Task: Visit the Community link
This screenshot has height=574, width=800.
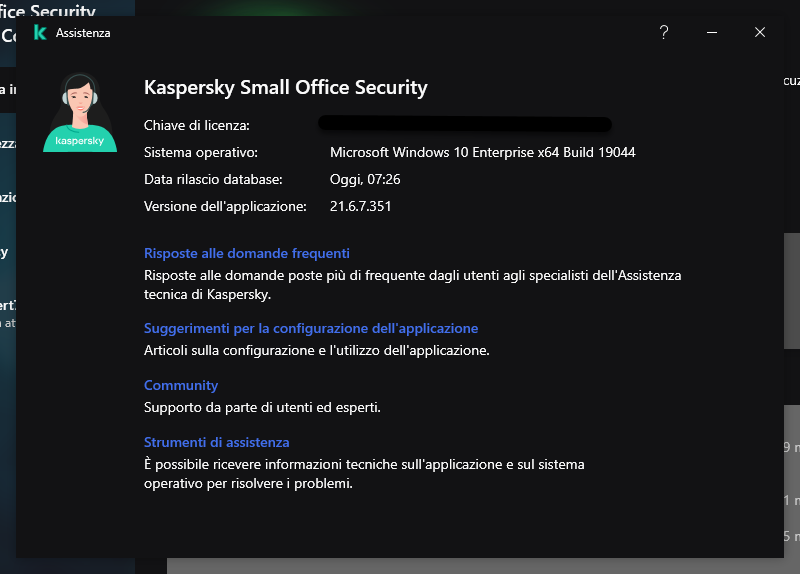Action: click(181, 385)
